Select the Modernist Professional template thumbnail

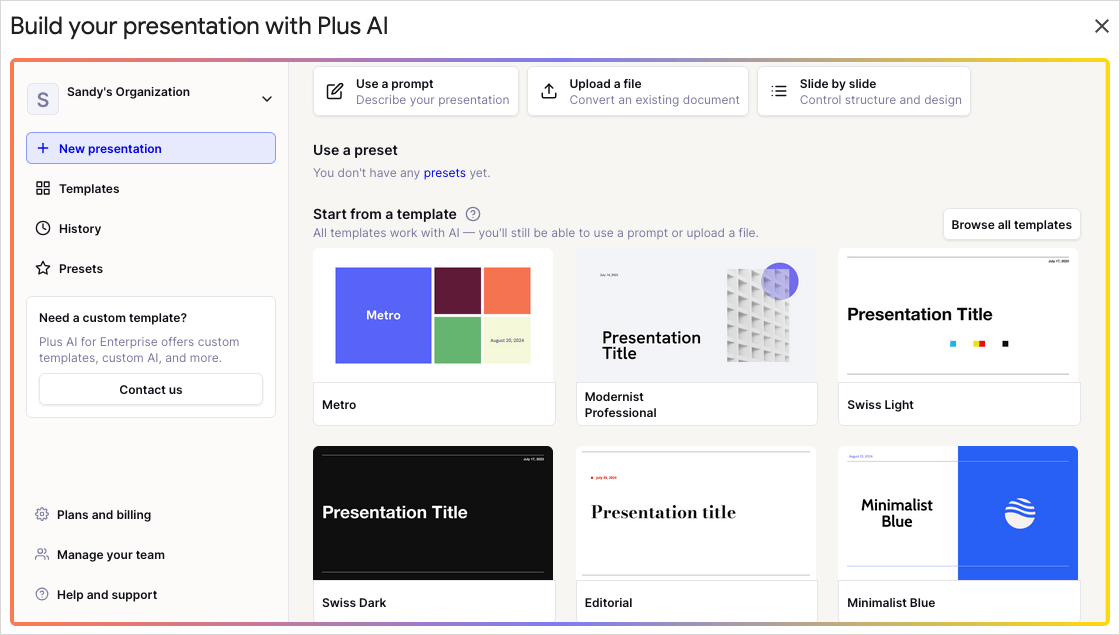pos(696,315)
